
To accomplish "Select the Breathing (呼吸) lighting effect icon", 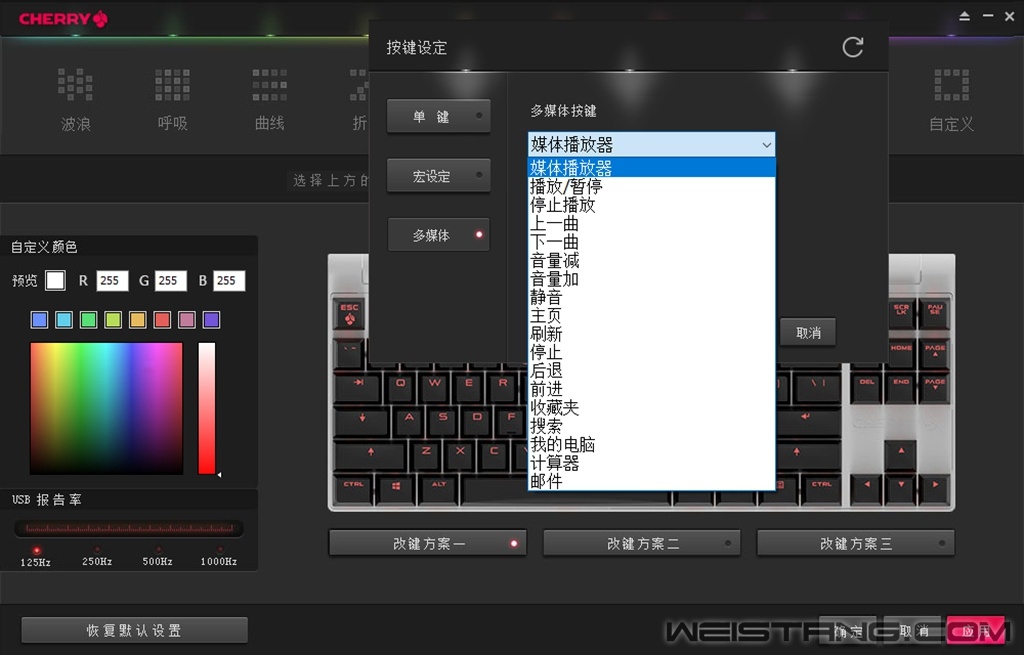I will click(172, 85).
